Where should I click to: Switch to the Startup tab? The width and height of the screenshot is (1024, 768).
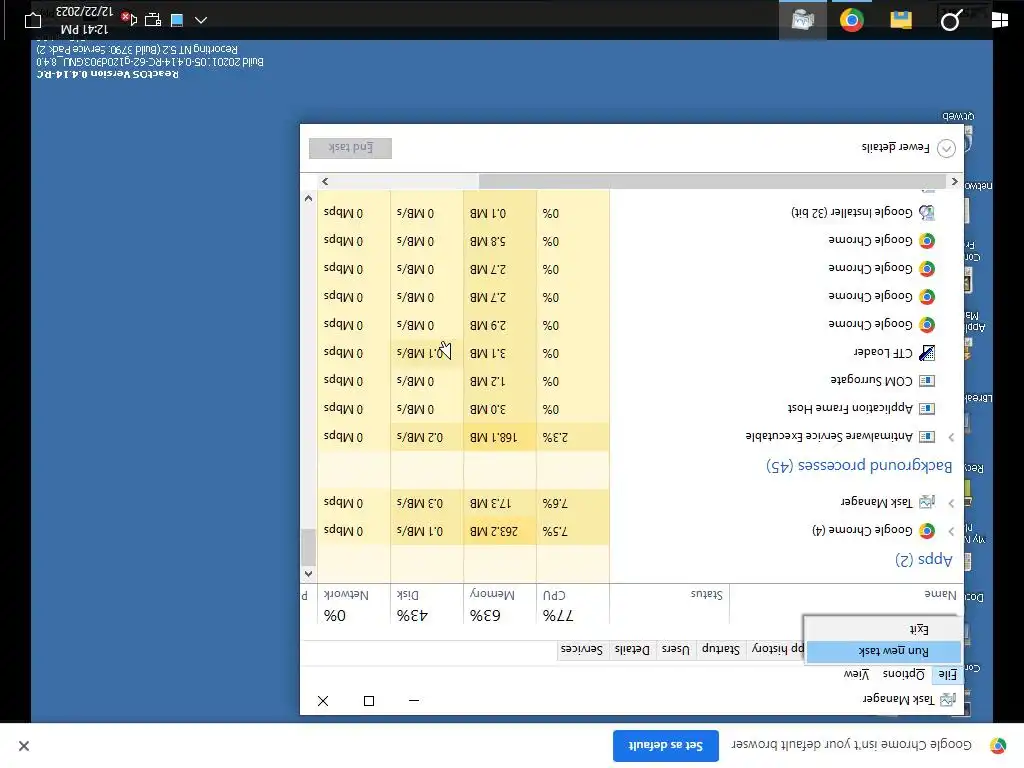click(720, 649)
